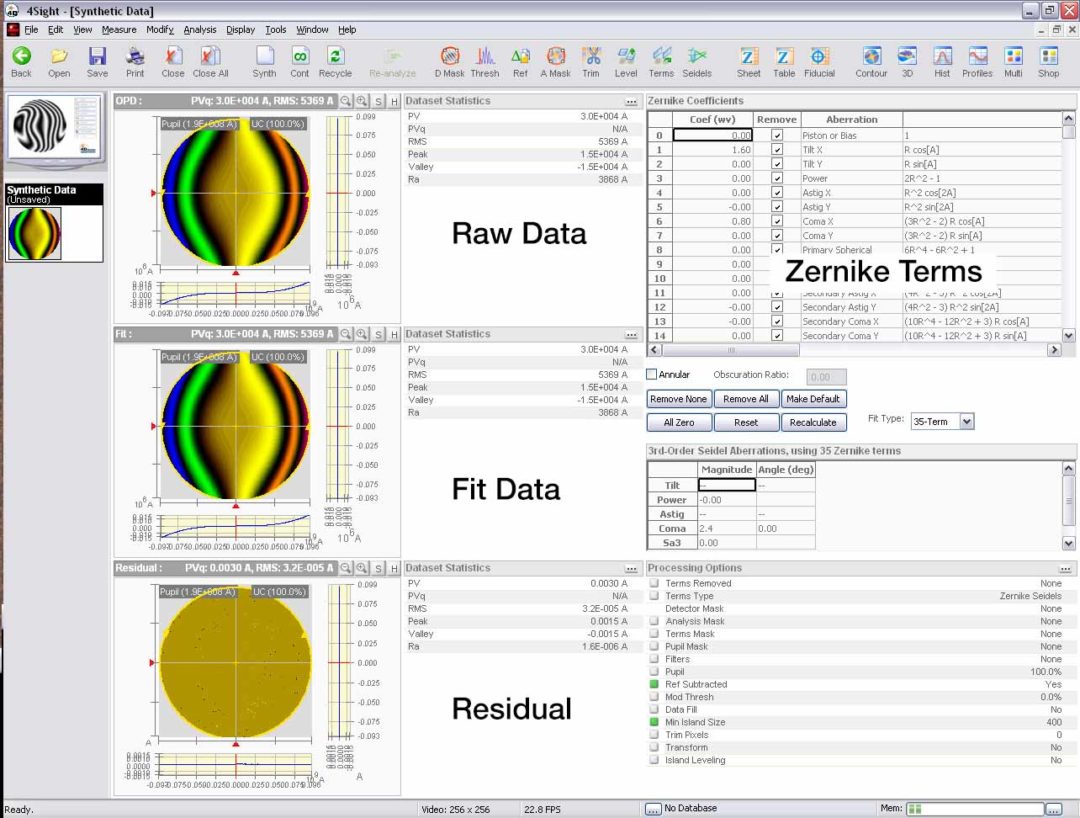Show the Profiles display
This screenshot has width=1080, height=818.
[977, 60]
